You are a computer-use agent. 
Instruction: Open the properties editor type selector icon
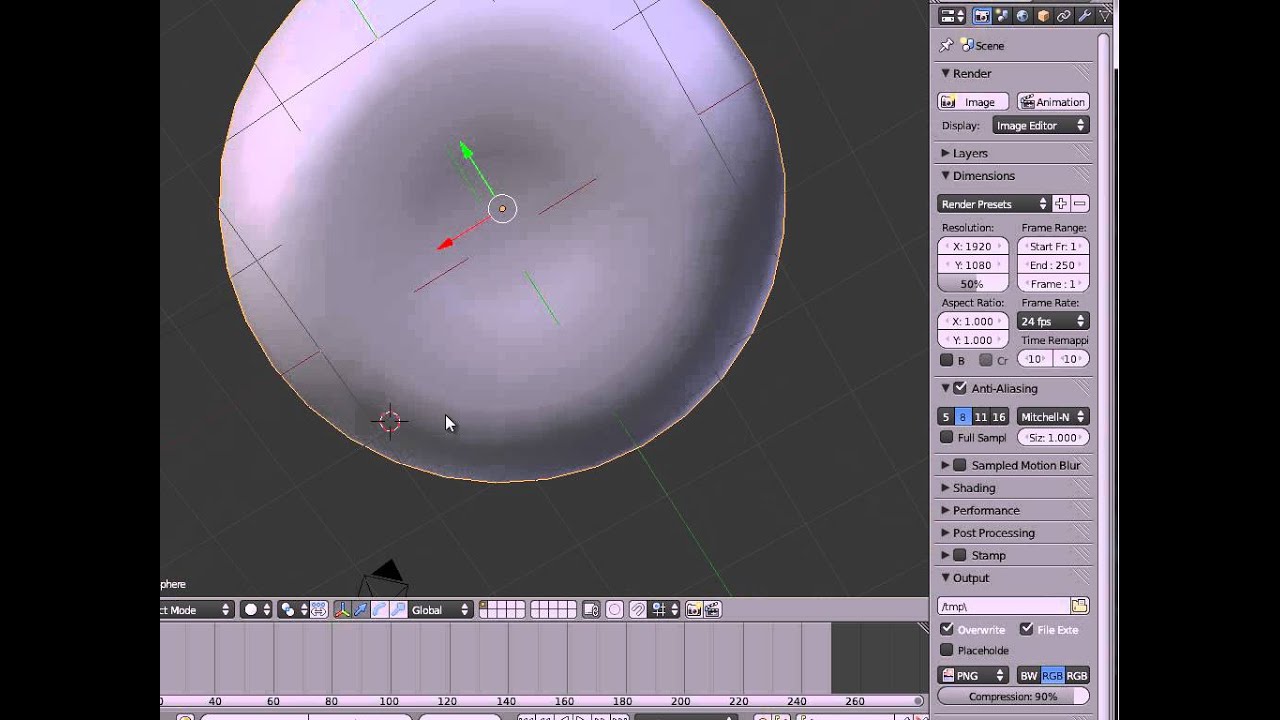(x=952, y=16)
